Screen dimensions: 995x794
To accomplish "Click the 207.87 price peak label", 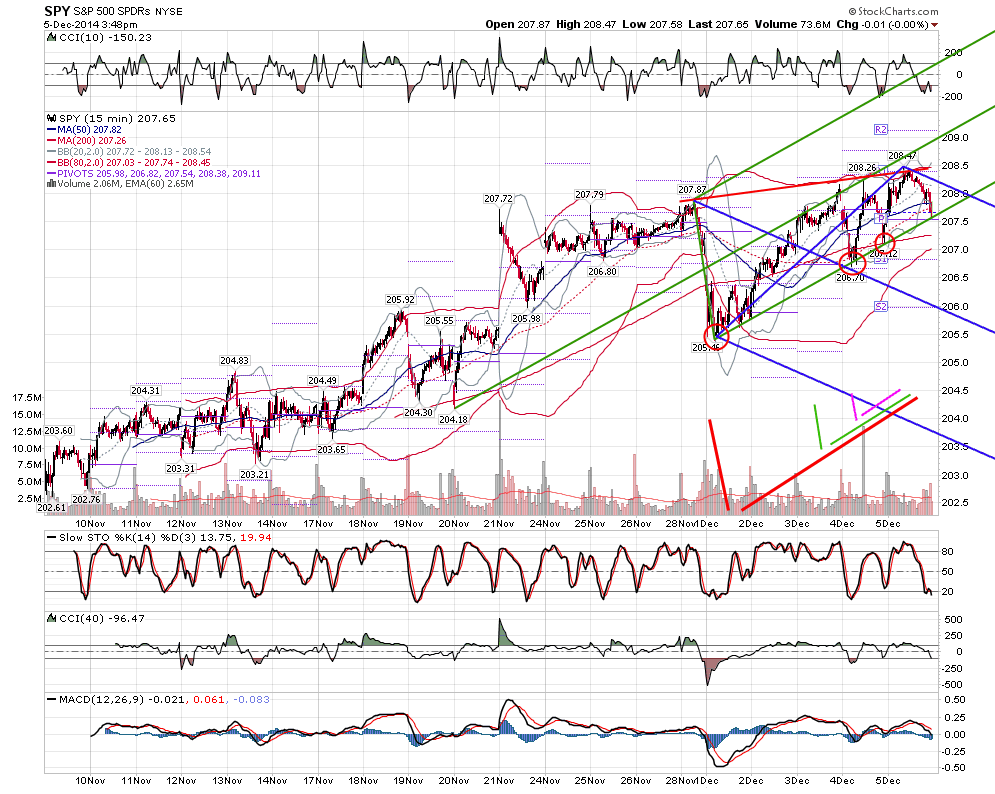I will (692, 190).
